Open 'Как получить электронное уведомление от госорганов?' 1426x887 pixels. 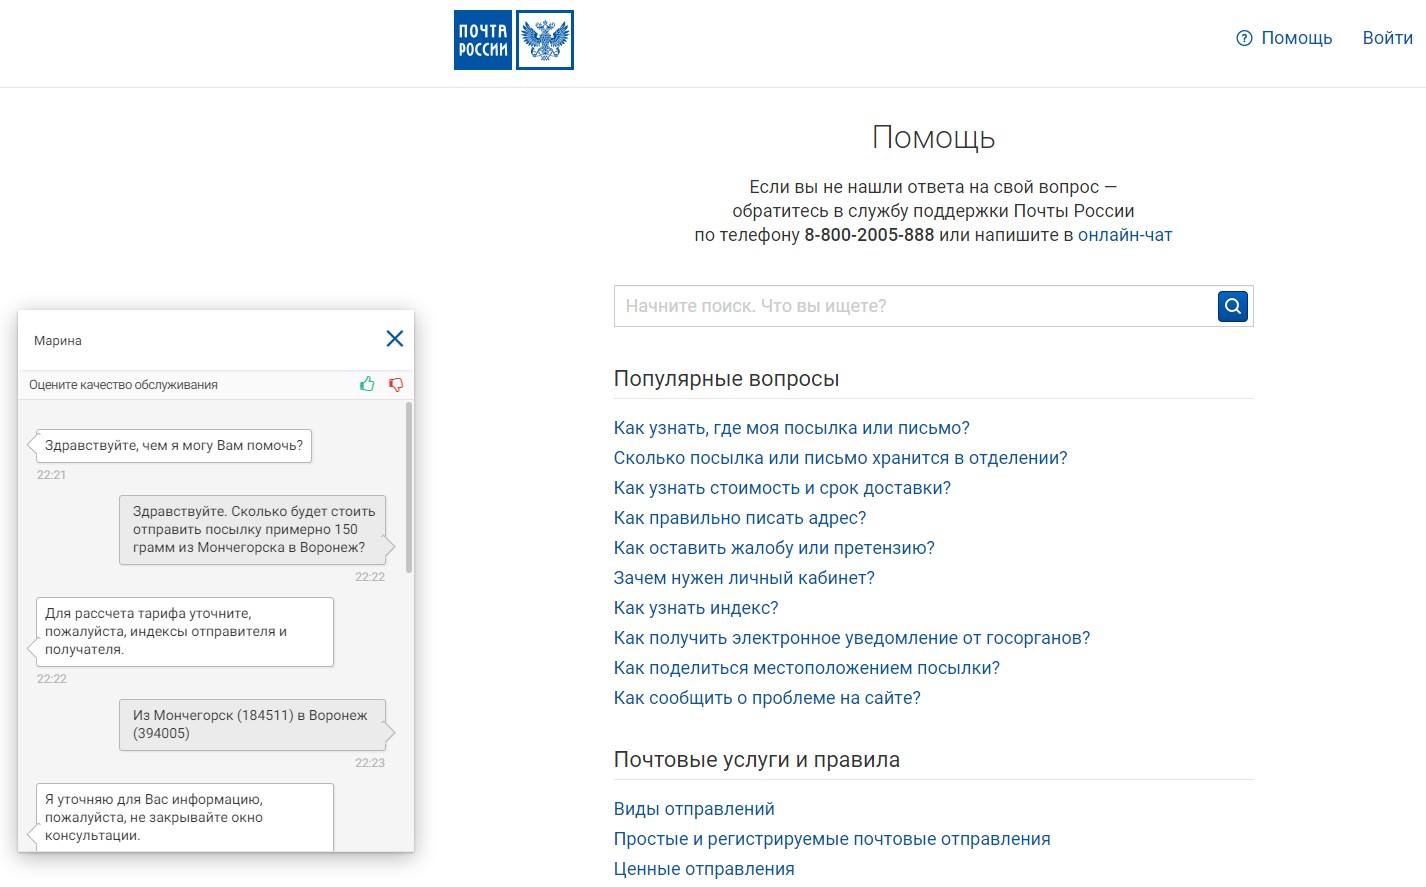pyautogui.click(x=852, y=638)
